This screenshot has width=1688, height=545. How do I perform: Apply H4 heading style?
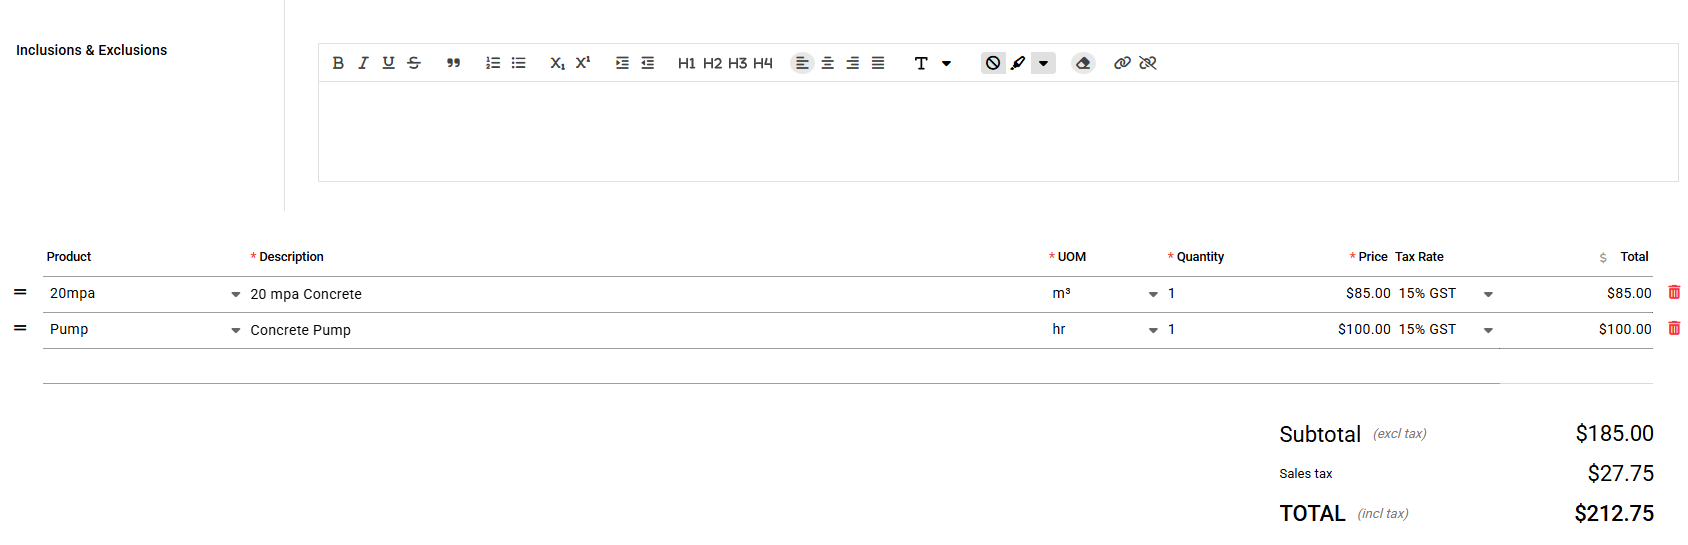(x=763, y=63)
